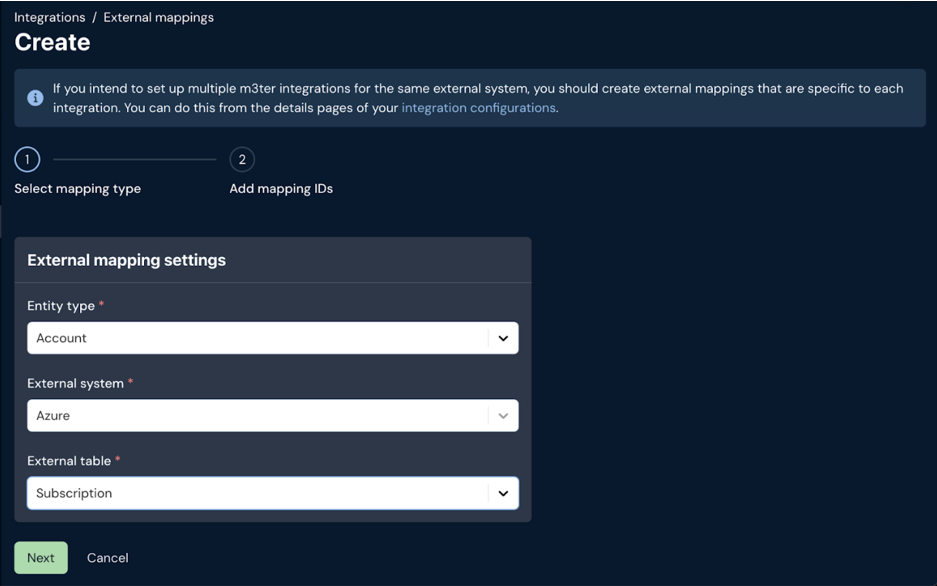Click the Entity type field label
This screenshot has height=586, width=937.
pyautogui.click(x=61, y=306)
